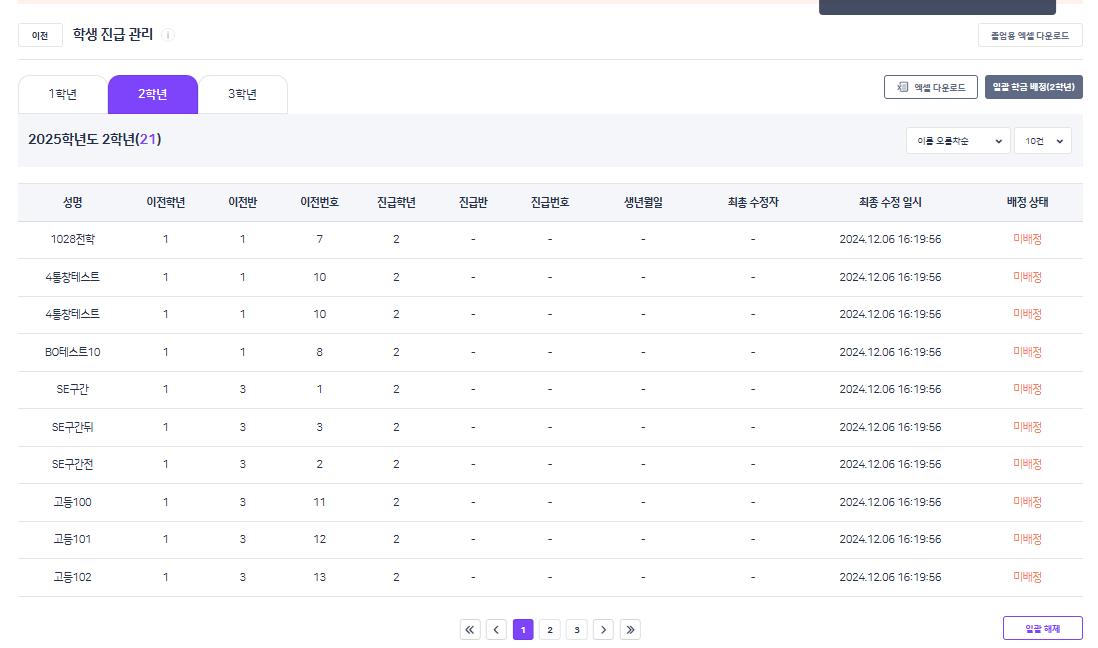Click the 미배정 status for 1028전학
This screenshot has height=648, width=1098.
tap(1027, 239)
